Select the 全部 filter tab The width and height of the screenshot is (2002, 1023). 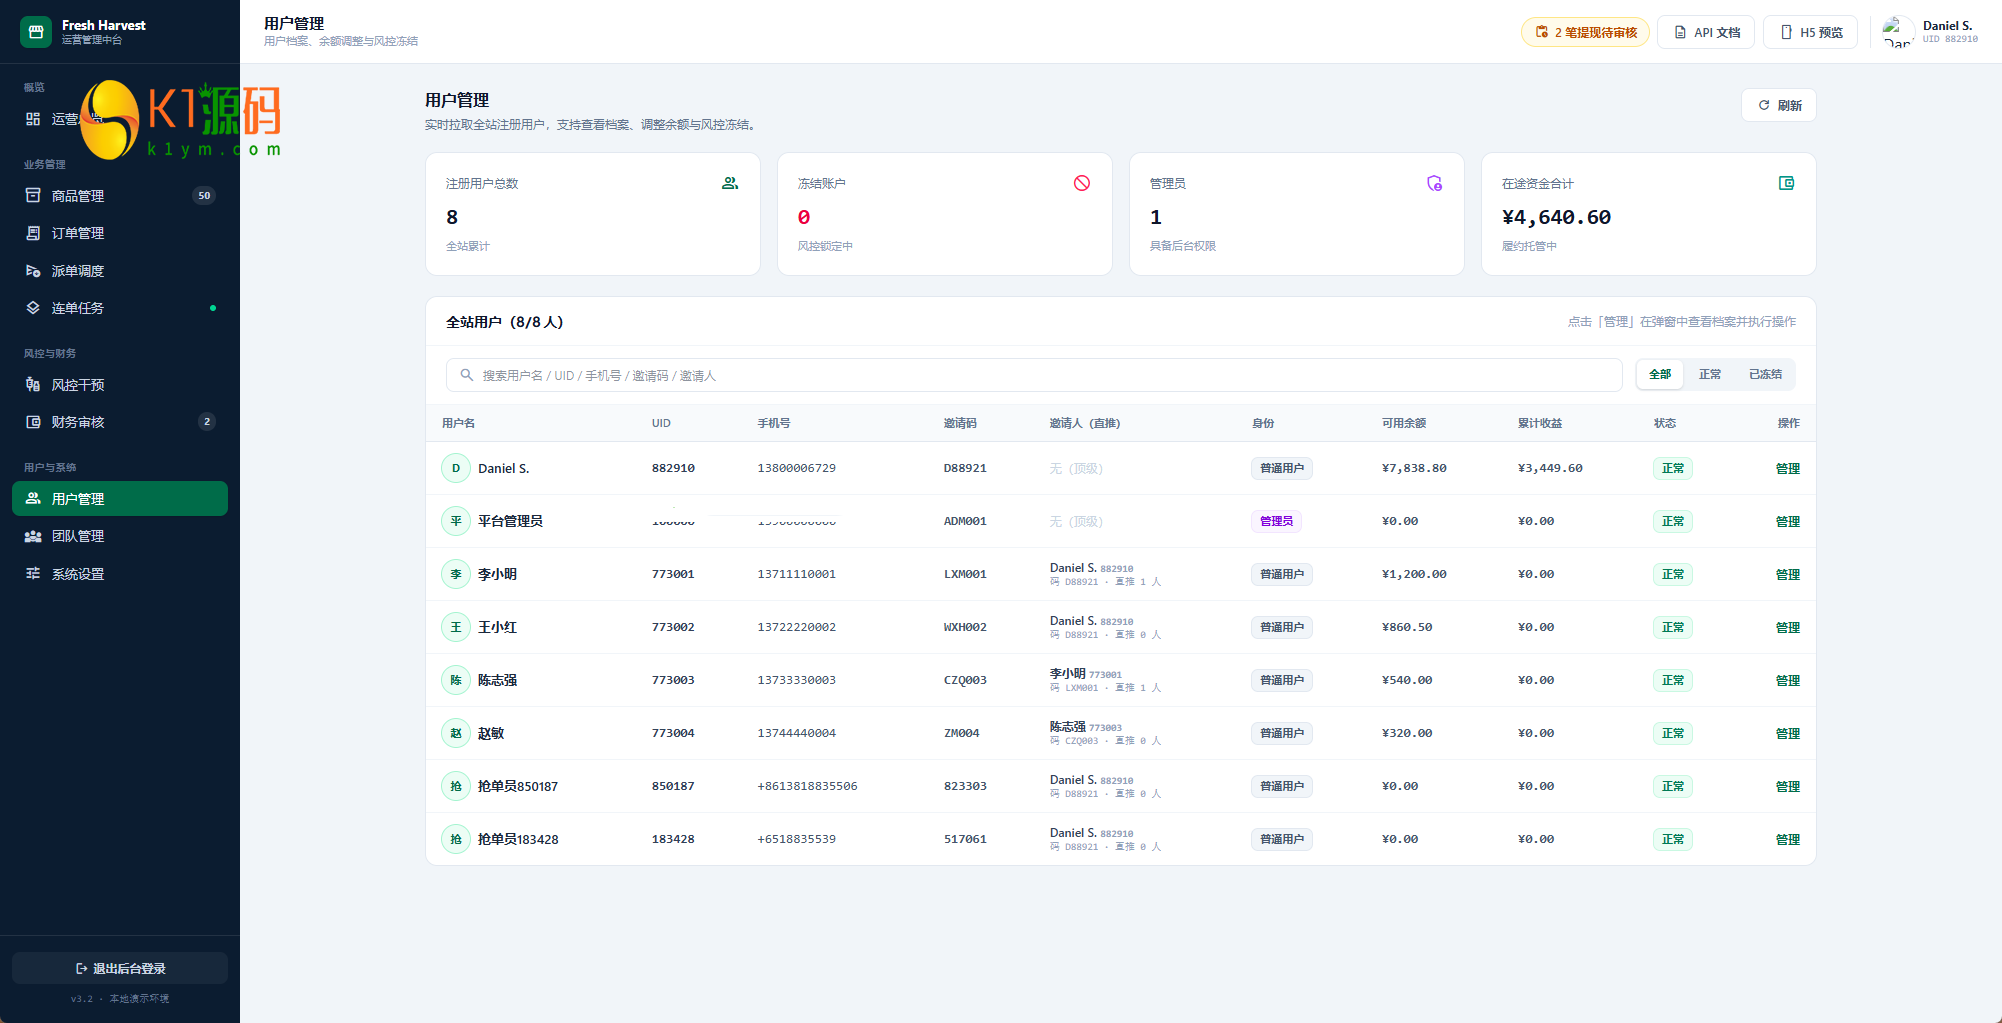tap(1660, 374)
